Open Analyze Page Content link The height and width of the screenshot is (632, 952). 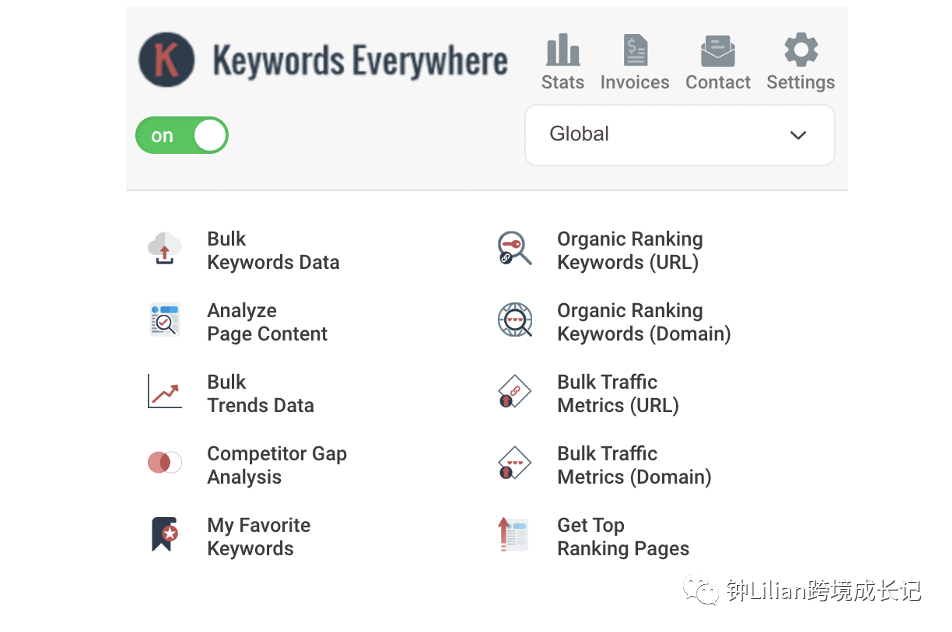point(267,322)
